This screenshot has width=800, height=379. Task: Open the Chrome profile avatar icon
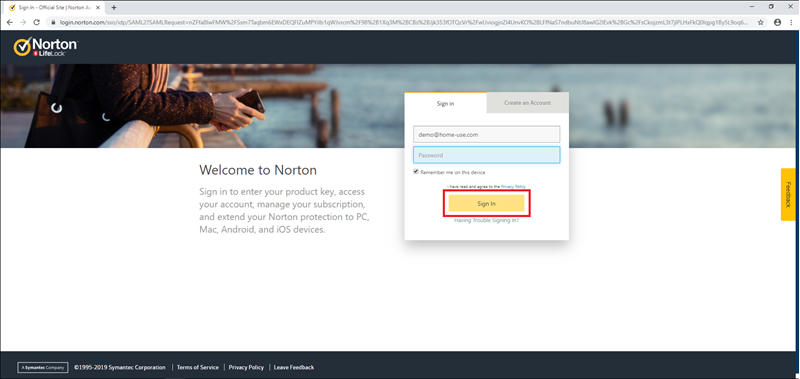[x=778, y=22]
